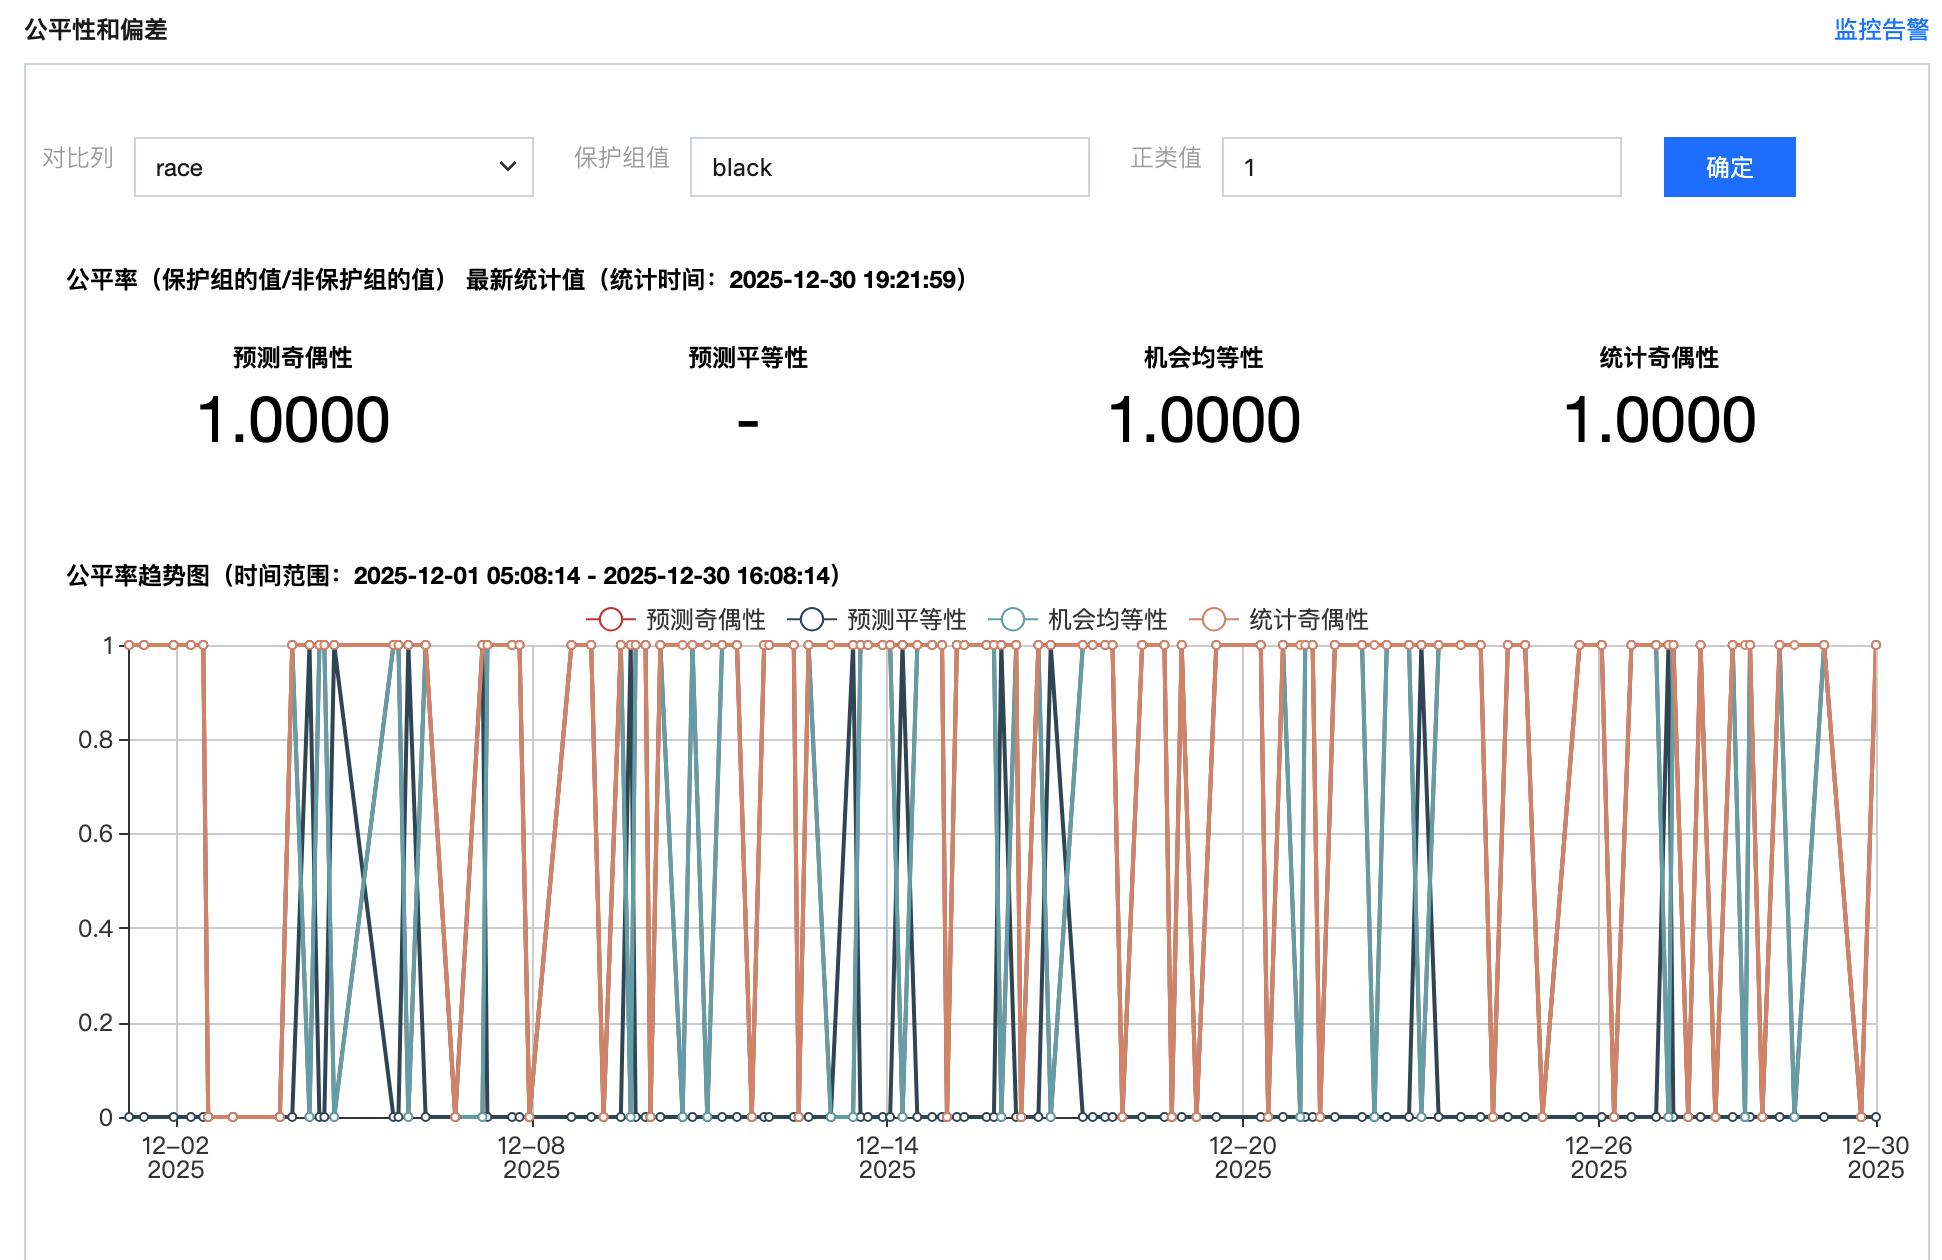Click the 12-08 2025 axis date marker
Screen dimensions: 1942x1260
(531, 1157)
